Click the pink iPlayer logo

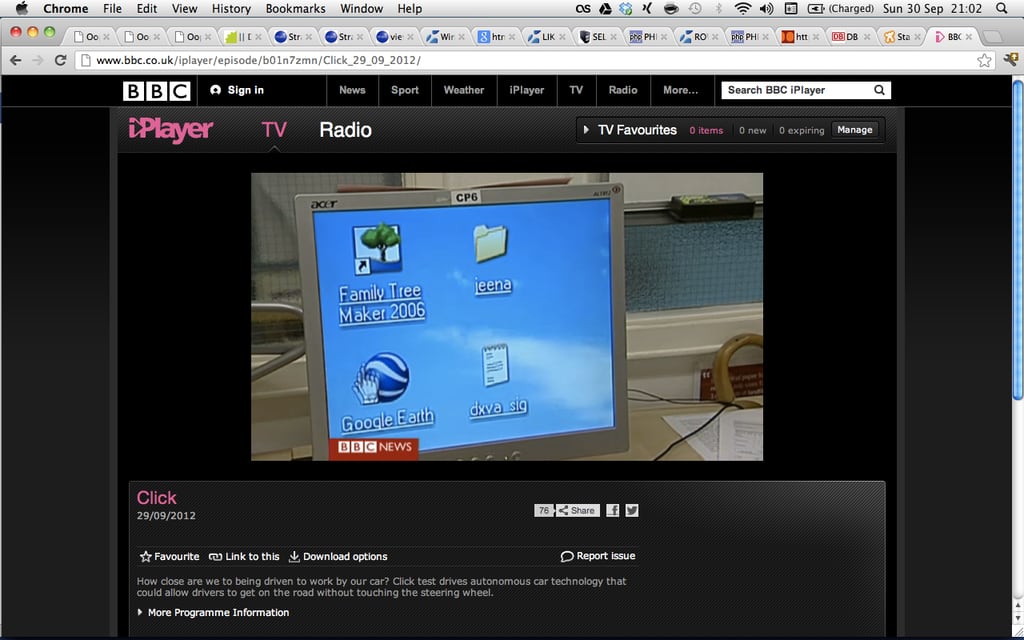(x=170, y=130)
